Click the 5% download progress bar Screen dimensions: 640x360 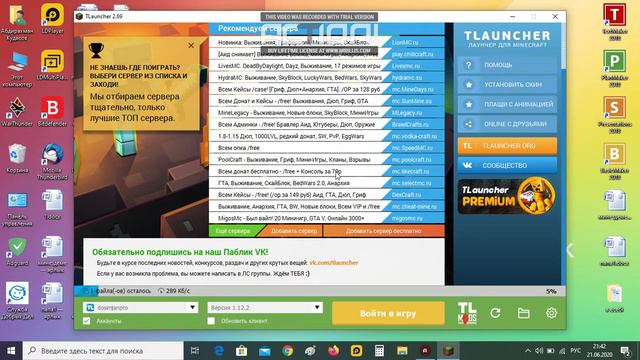click(x=320, y=291)
